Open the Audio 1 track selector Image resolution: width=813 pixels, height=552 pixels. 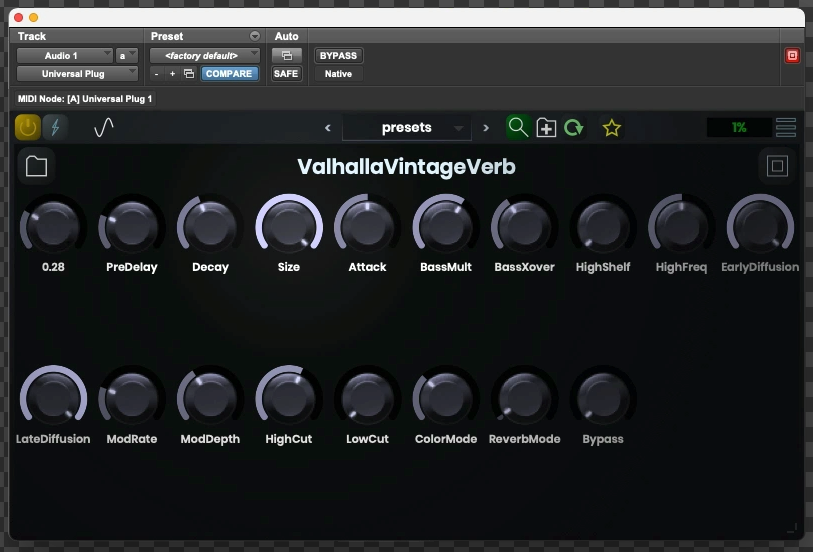[x=64, y=55]
